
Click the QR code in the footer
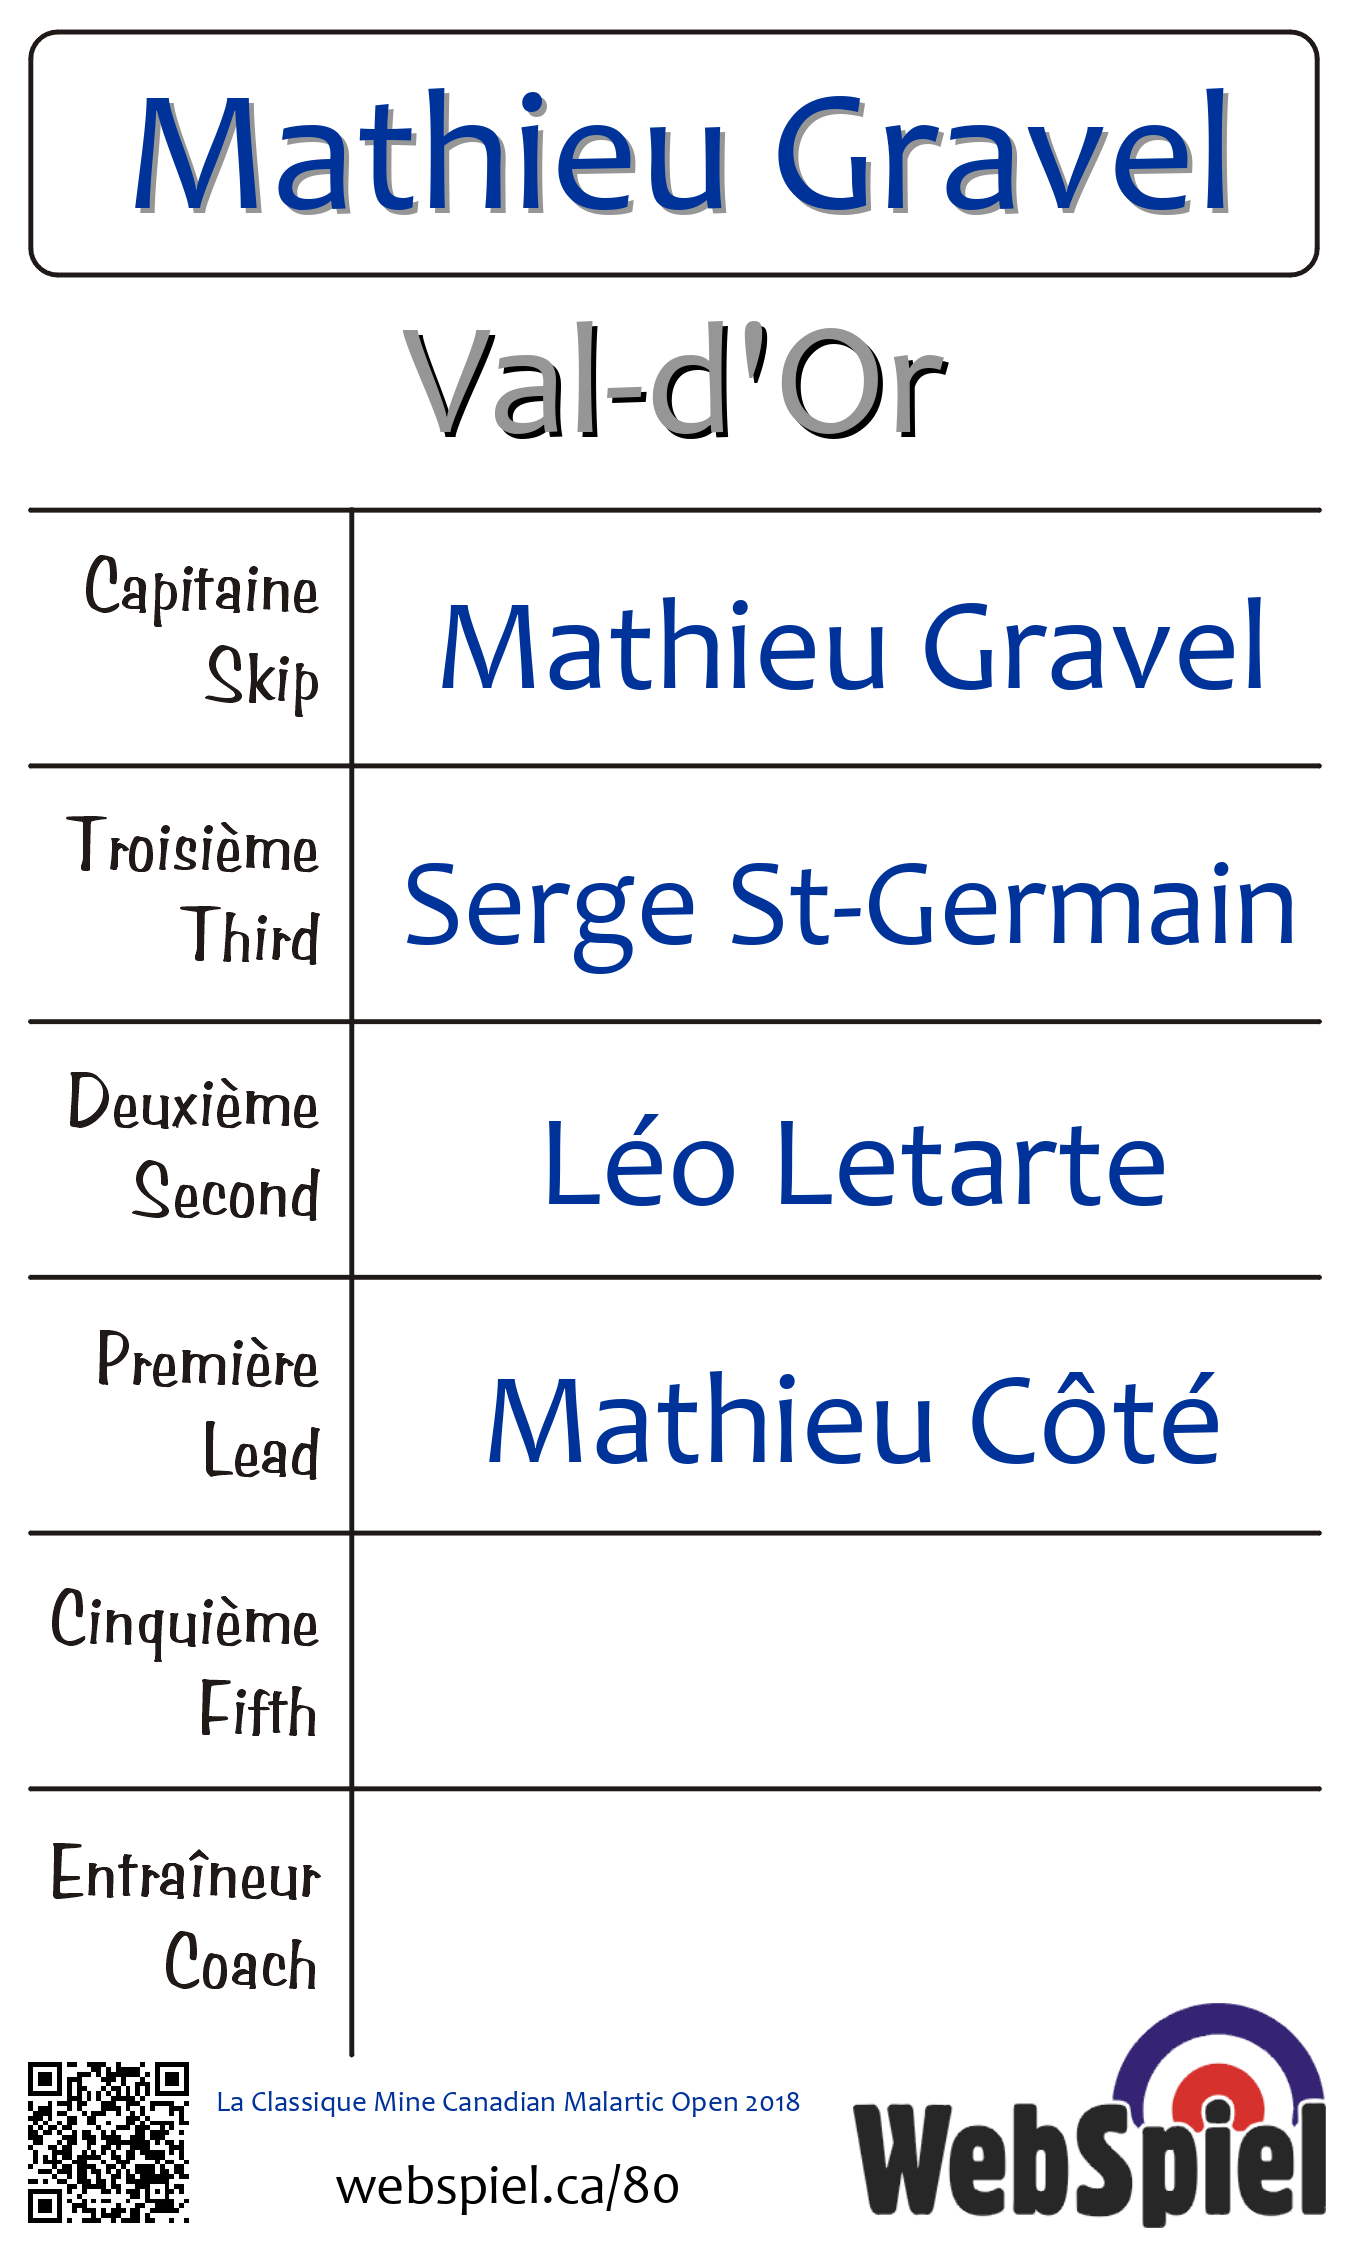tap(108, 2141)
